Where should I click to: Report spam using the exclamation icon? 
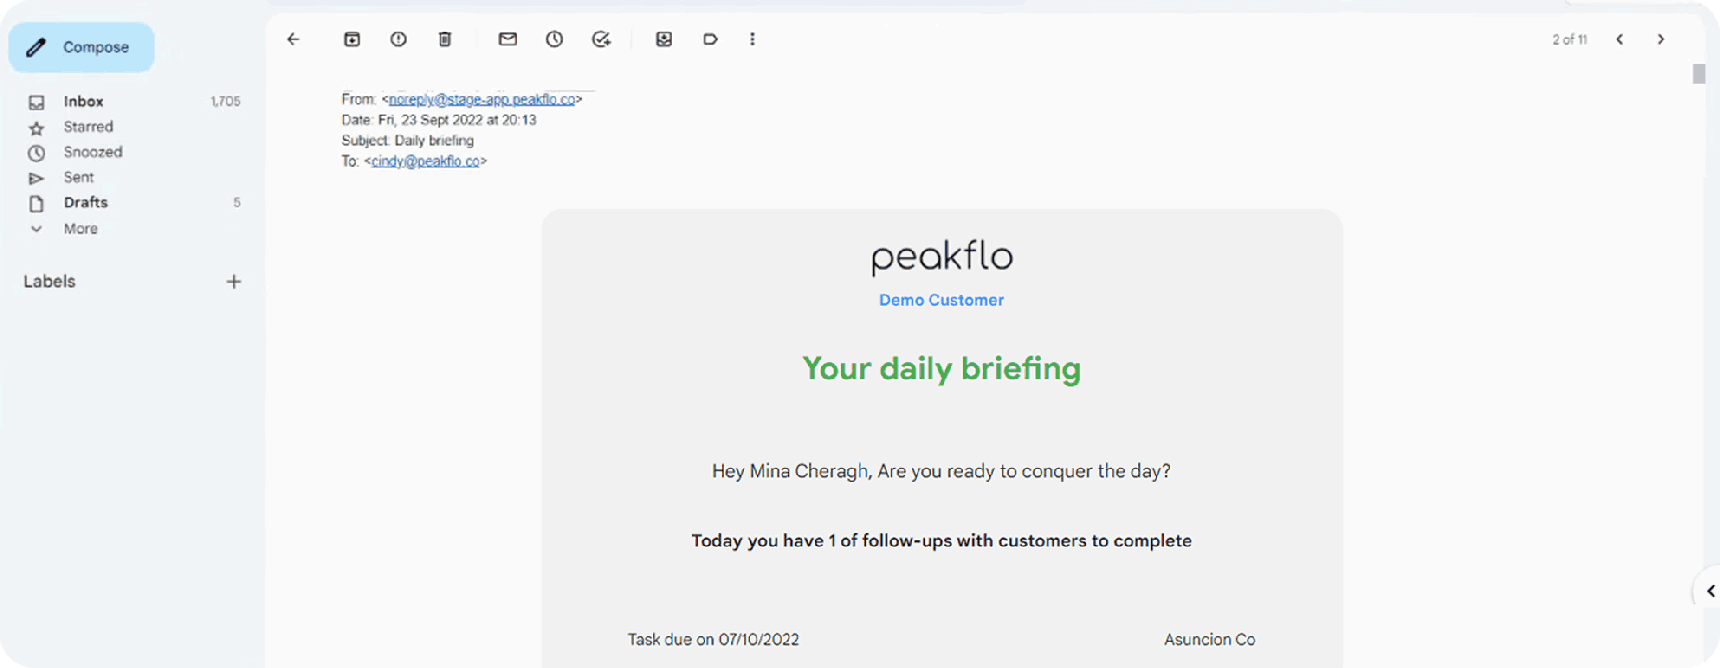pos(398,39)
